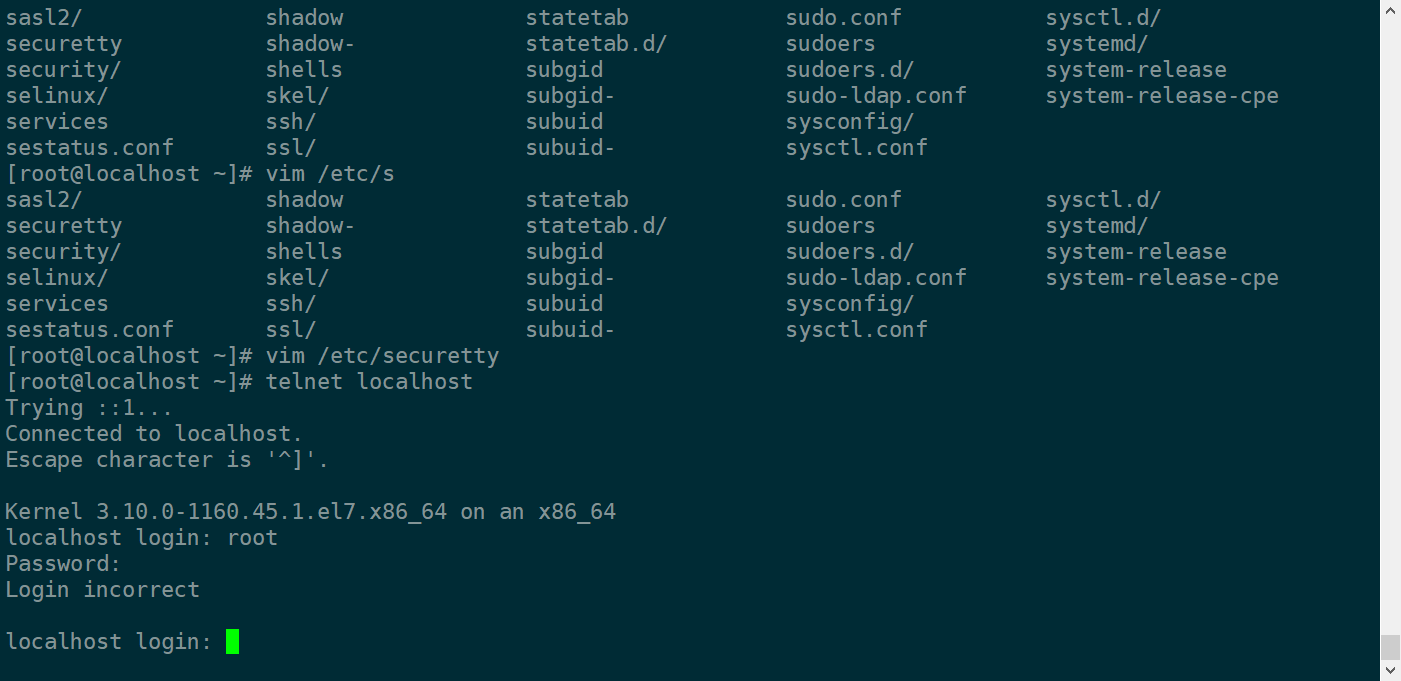Click the scrollbar down arrow
This screenshot has height=681, width=1401.
1390,671
